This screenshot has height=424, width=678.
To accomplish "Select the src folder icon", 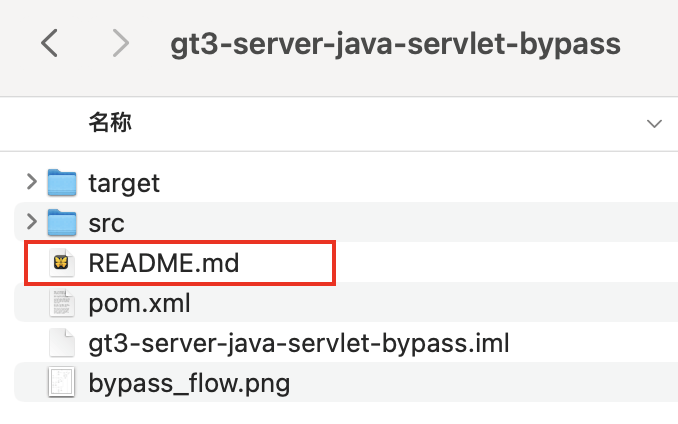I will click(63, 222).
